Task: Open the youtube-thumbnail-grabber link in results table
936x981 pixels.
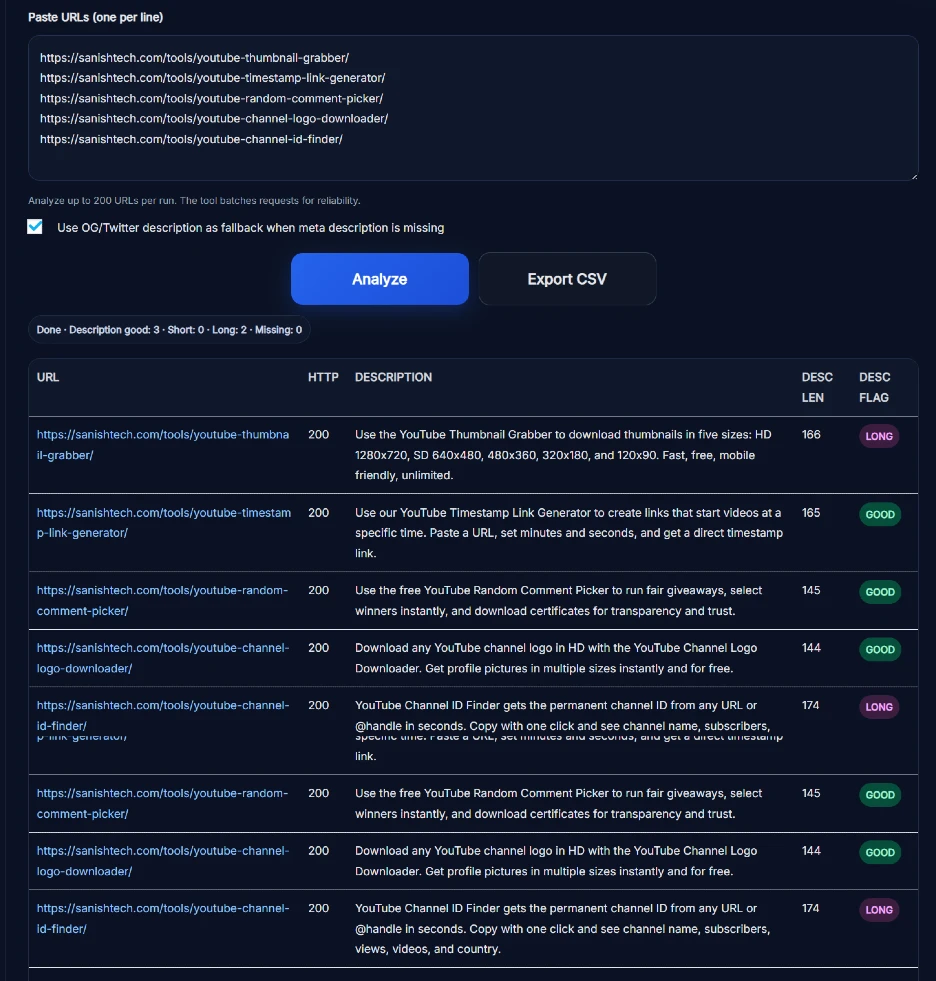Action: [162, 445]
